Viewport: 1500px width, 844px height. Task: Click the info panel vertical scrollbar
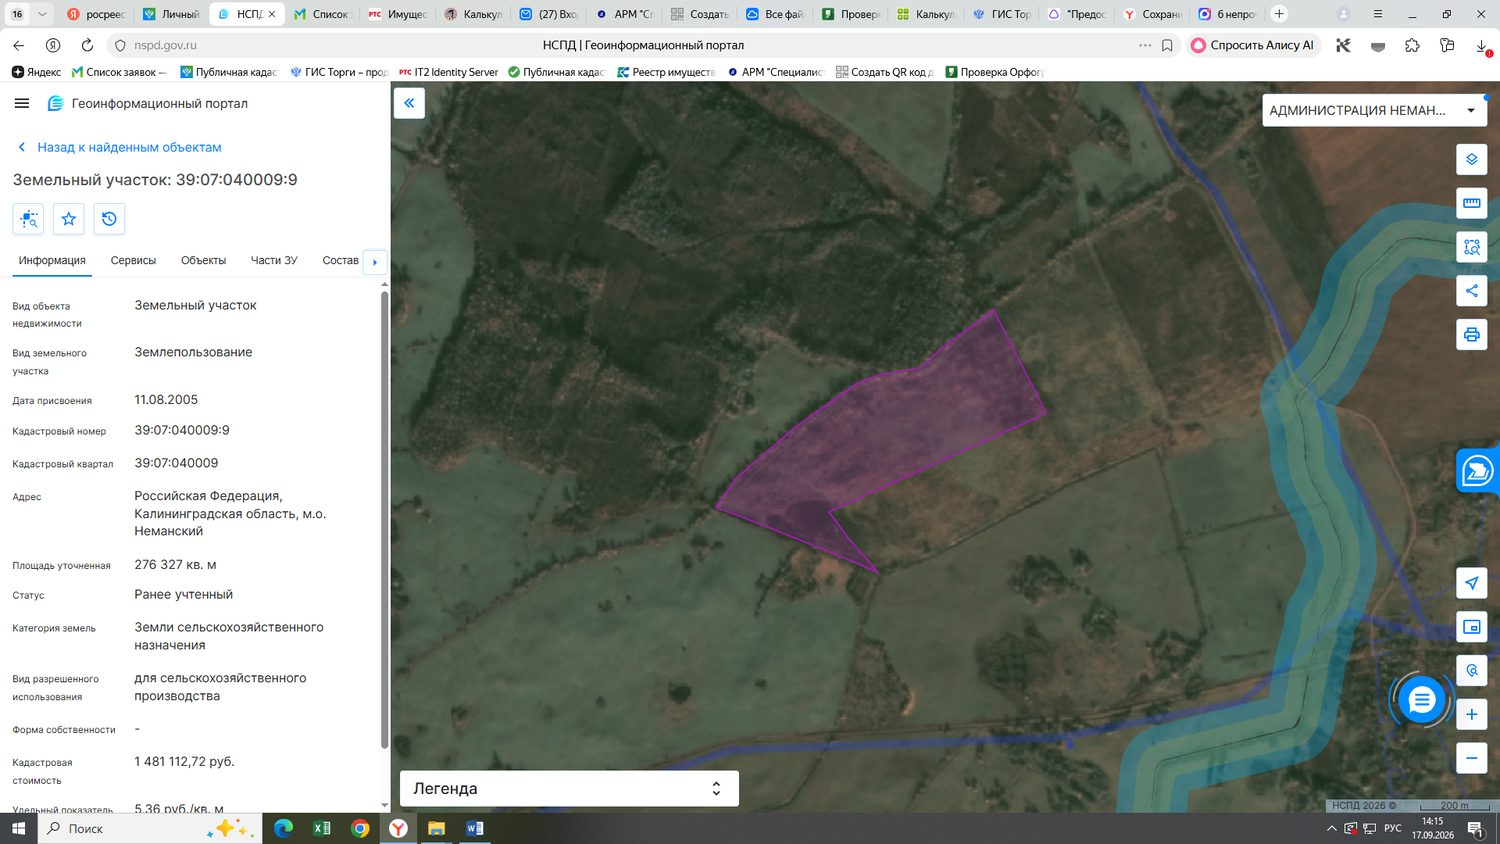click(385, 519)
